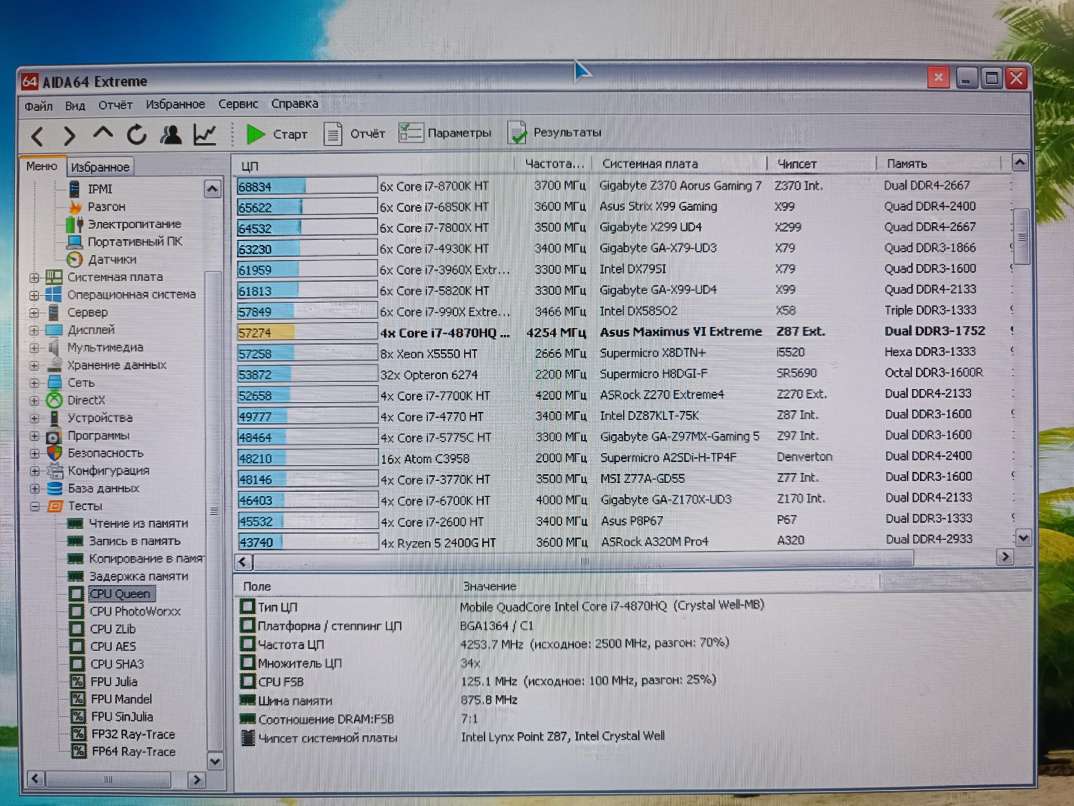Open Параметры from the toolbar
Viewport: 1074px width, 806px height.
pos(445,133)
